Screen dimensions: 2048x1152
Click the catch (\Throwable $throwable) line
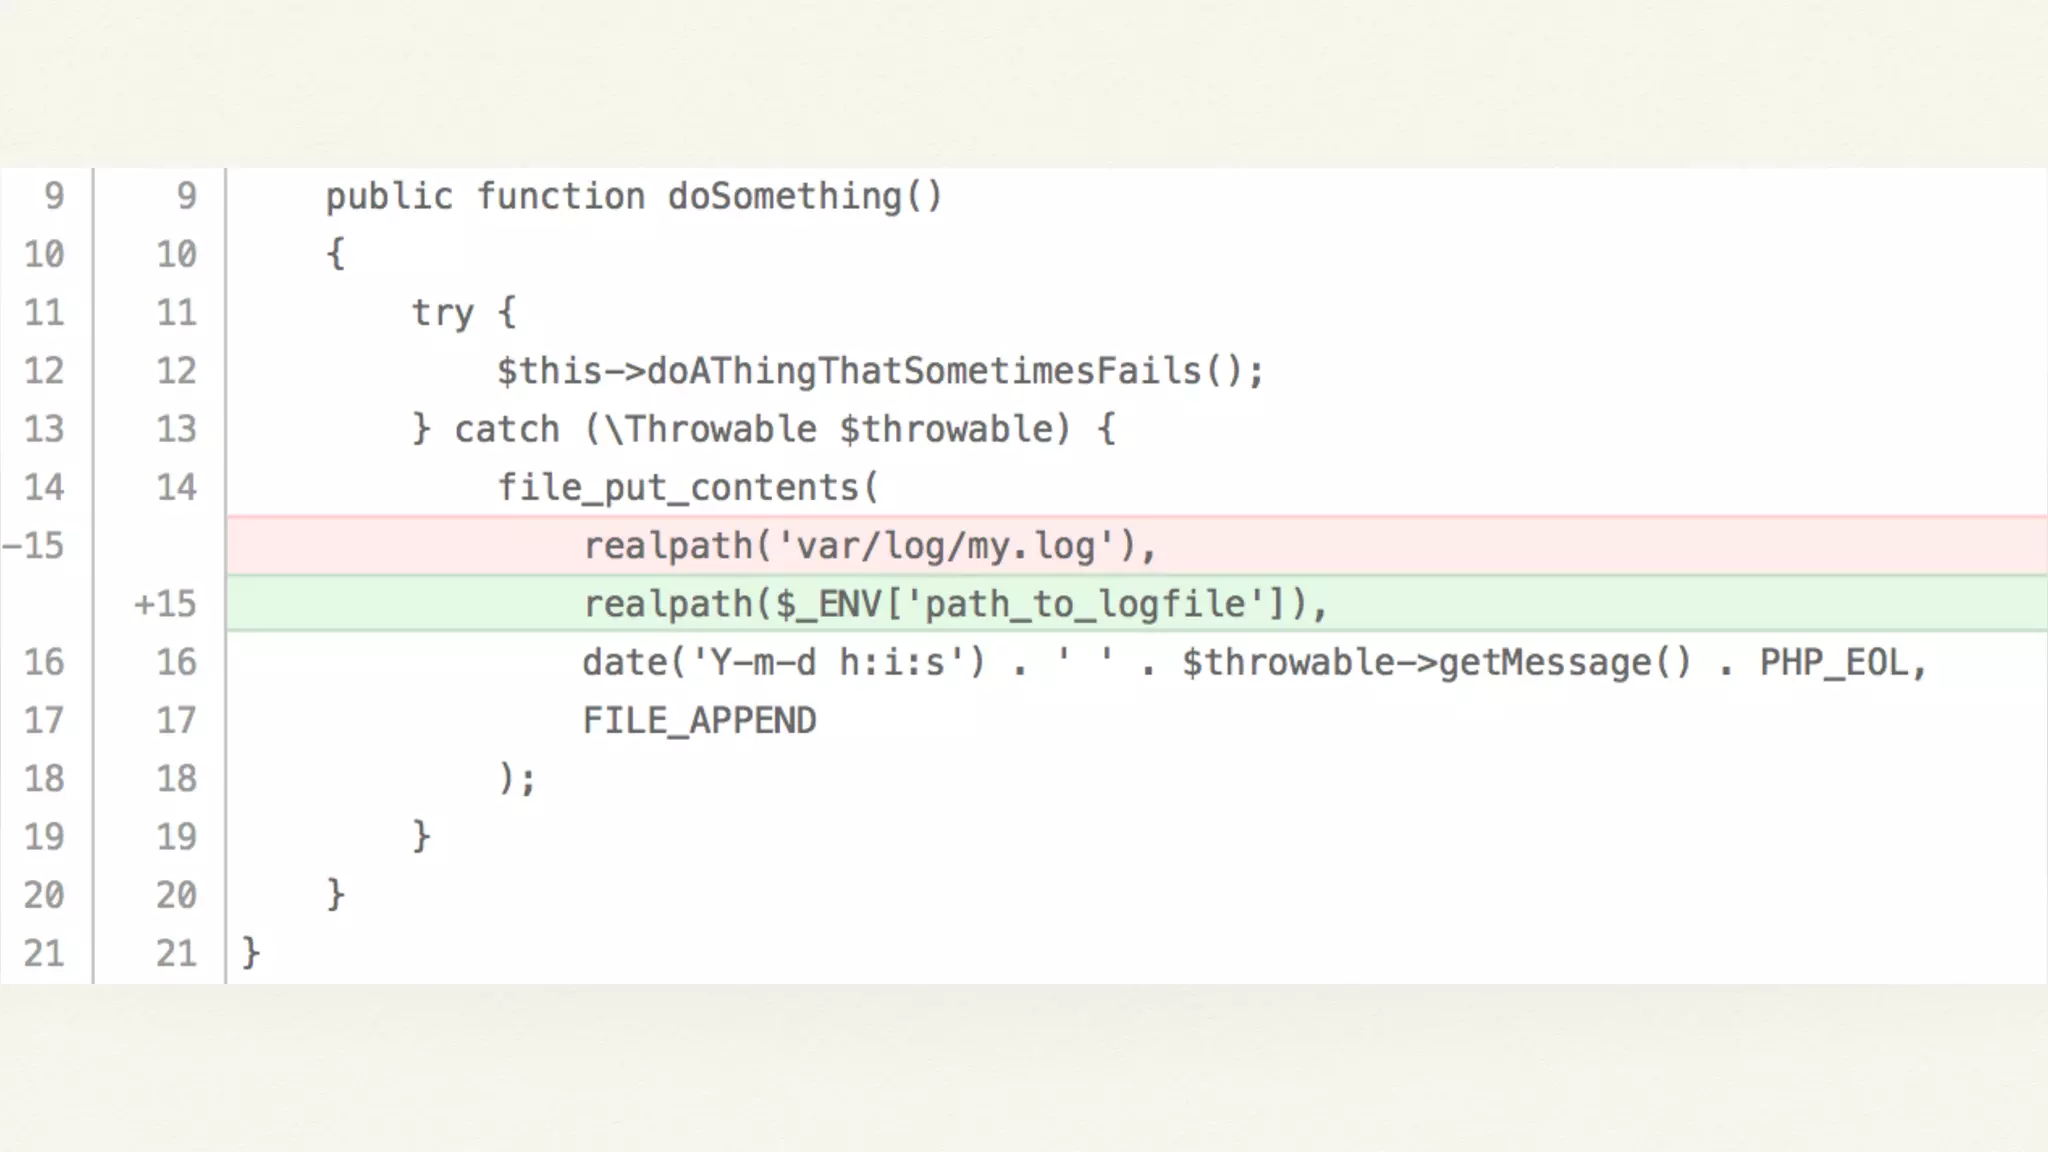coord(764,429)
